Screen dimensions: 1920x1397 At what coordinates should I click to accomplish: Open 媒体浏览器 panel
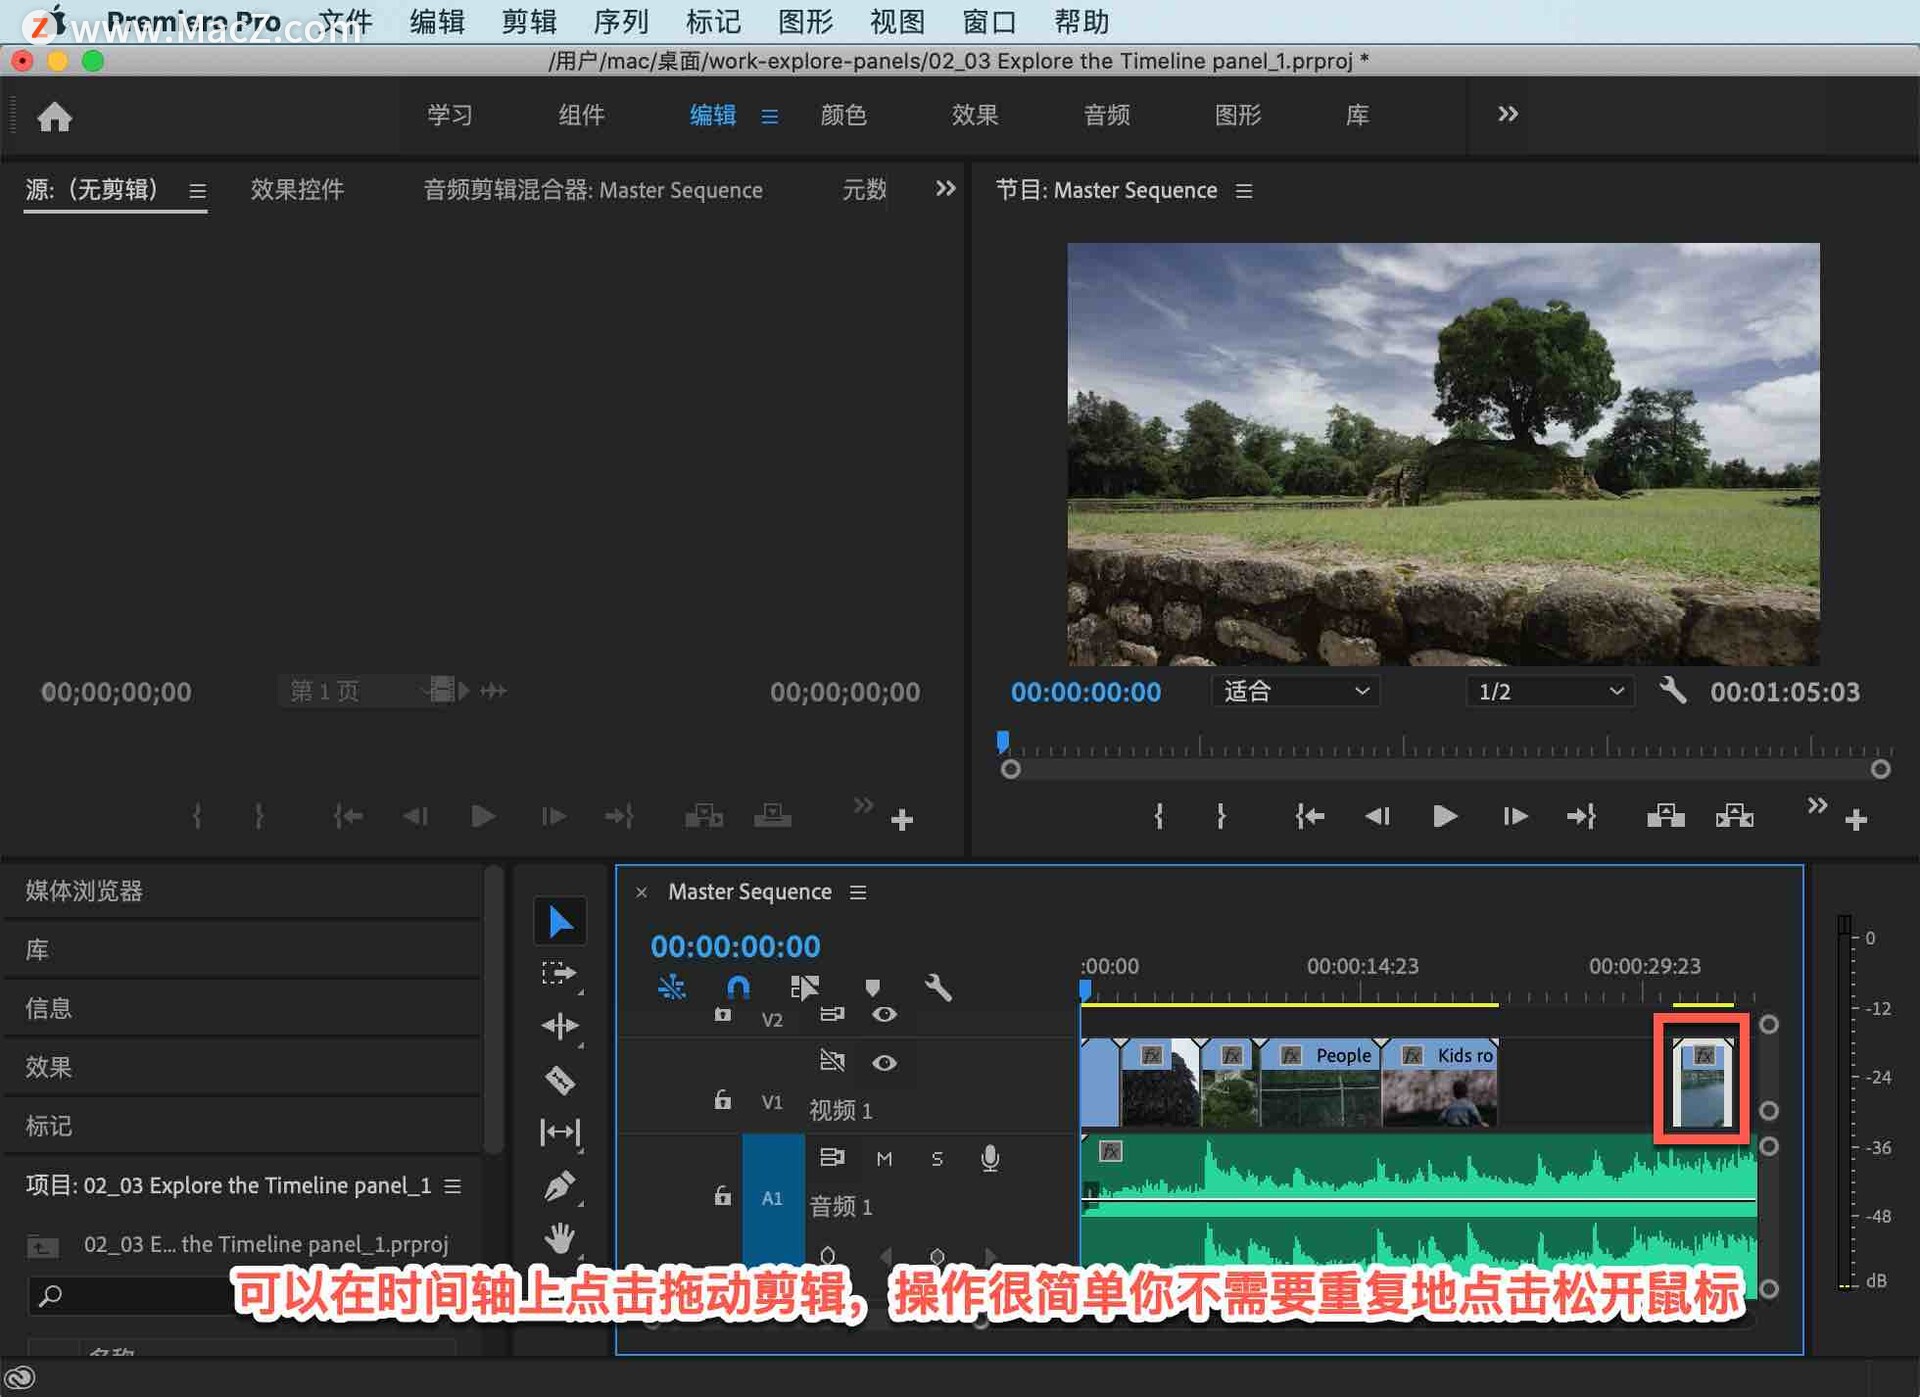[x=84, y=890]
